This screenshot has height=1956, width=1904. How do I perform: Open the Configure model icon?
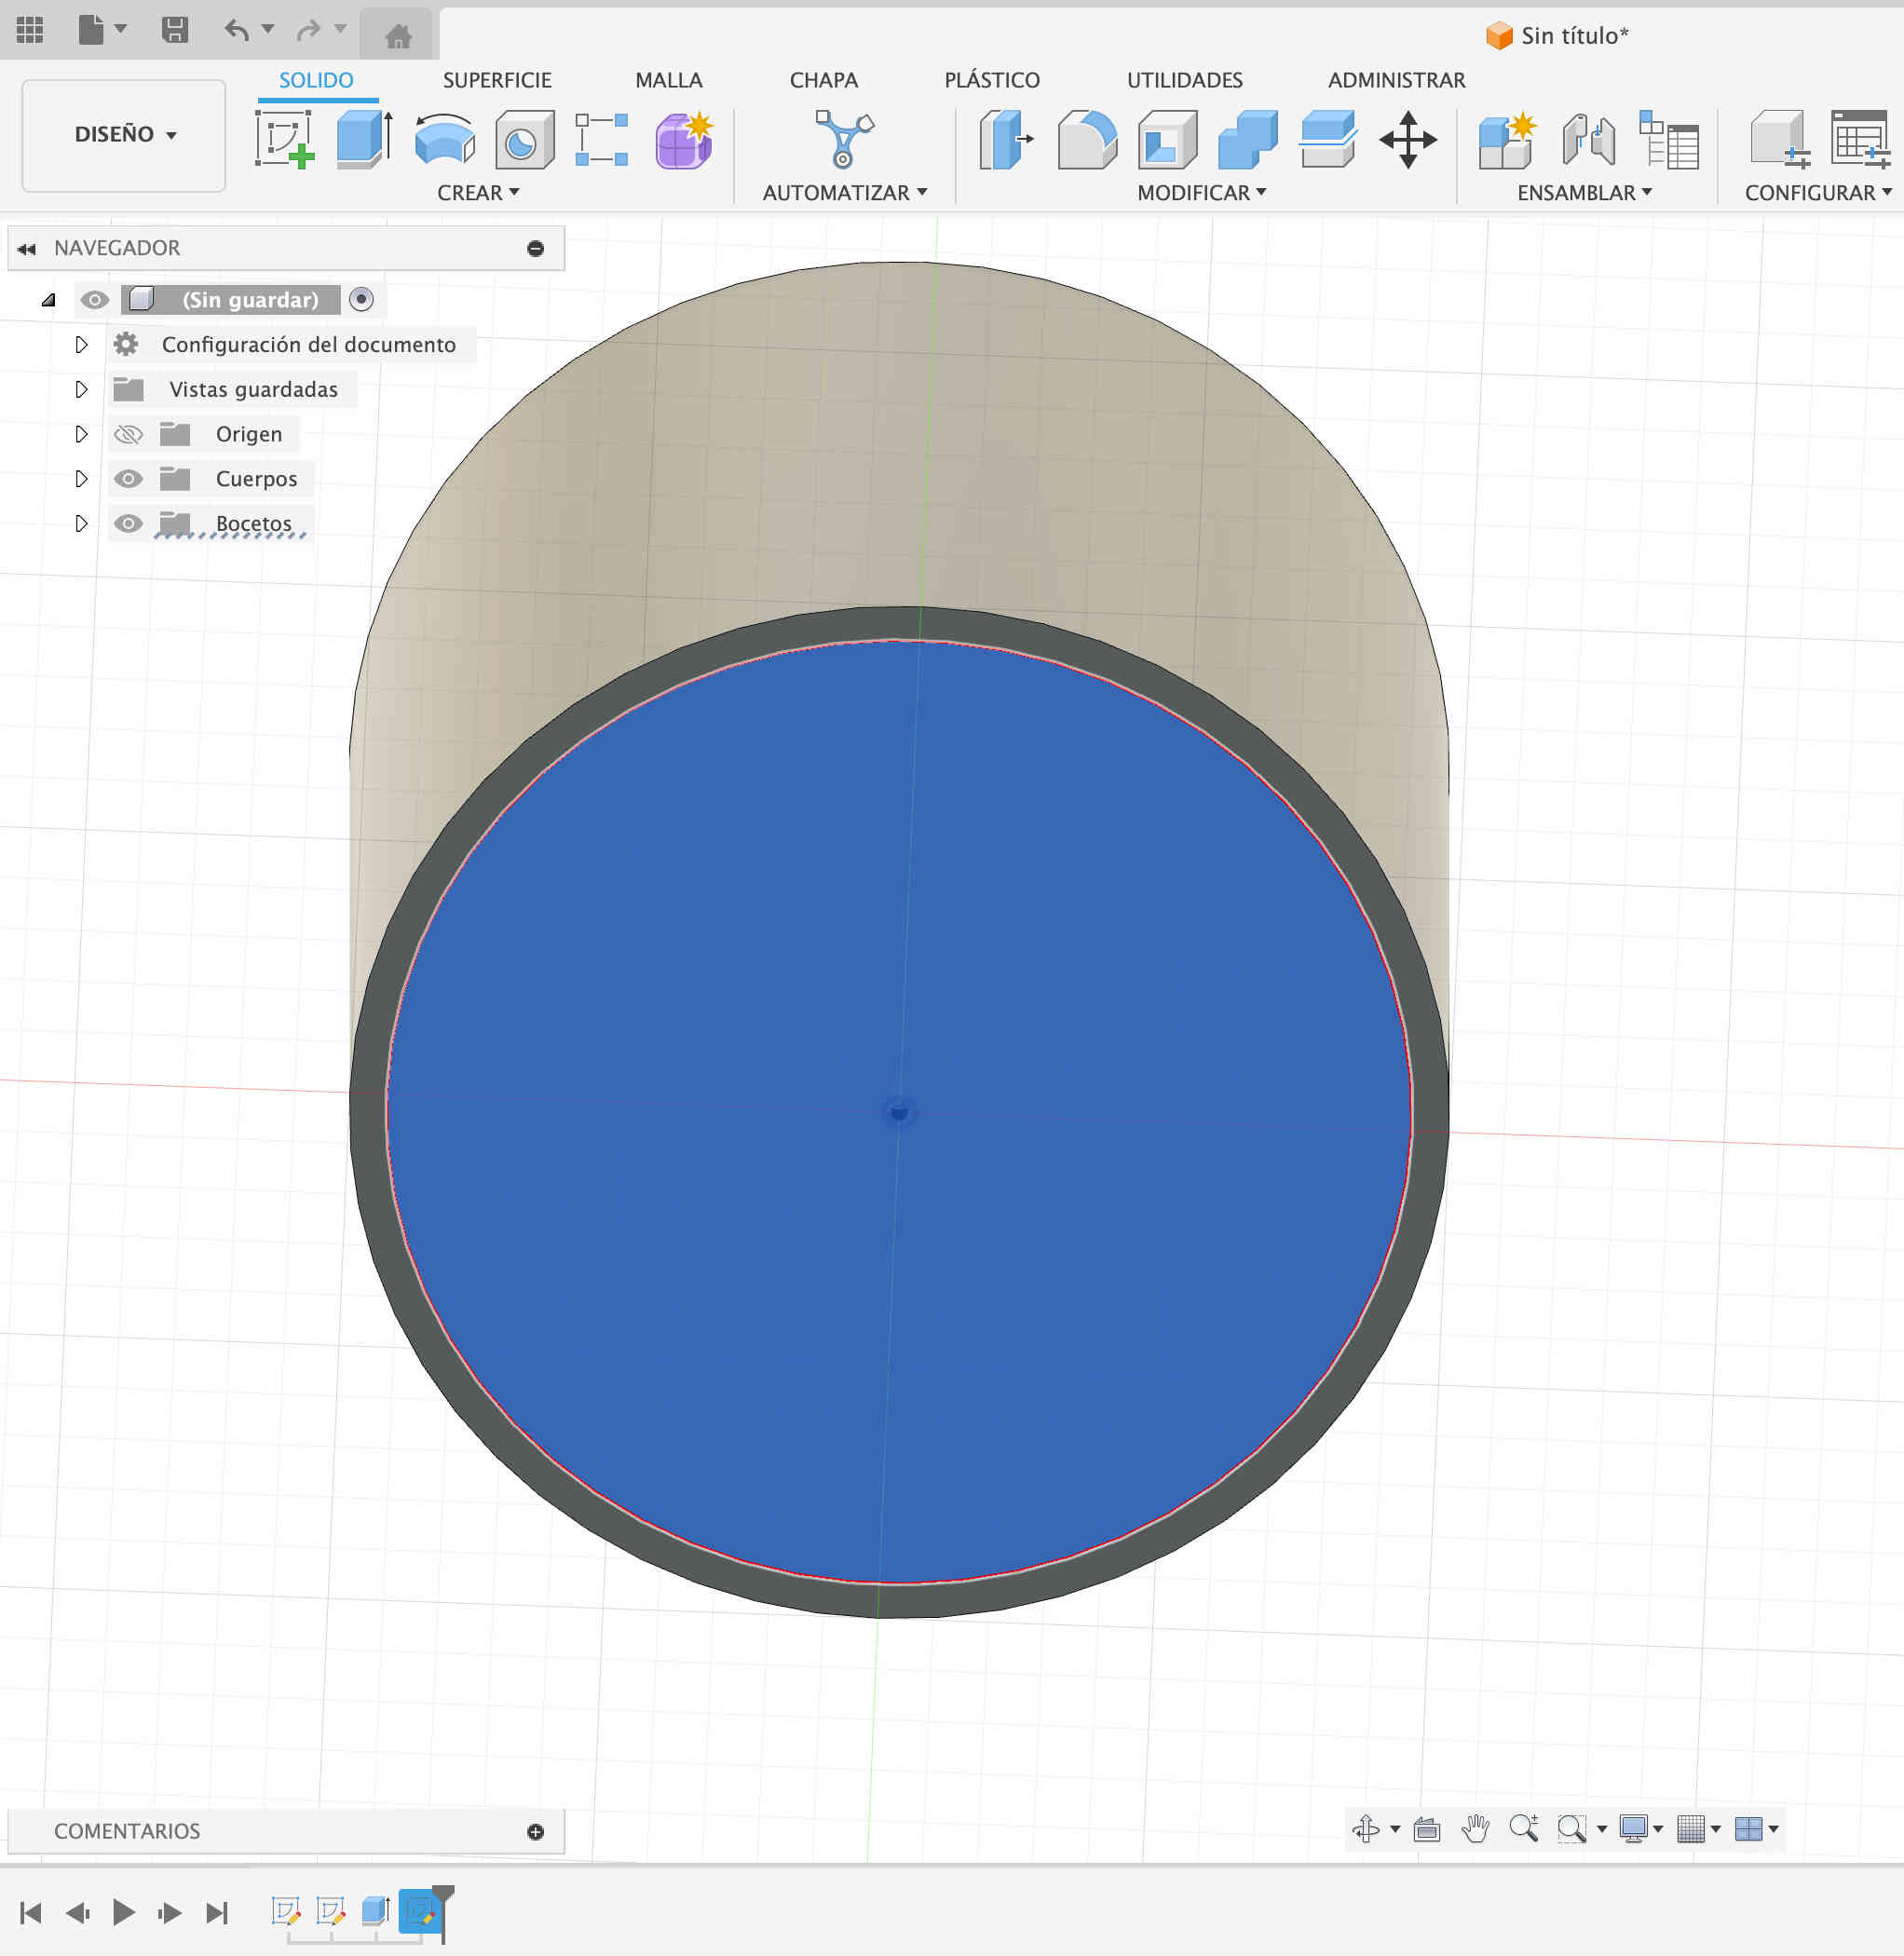coord(1780,139)
